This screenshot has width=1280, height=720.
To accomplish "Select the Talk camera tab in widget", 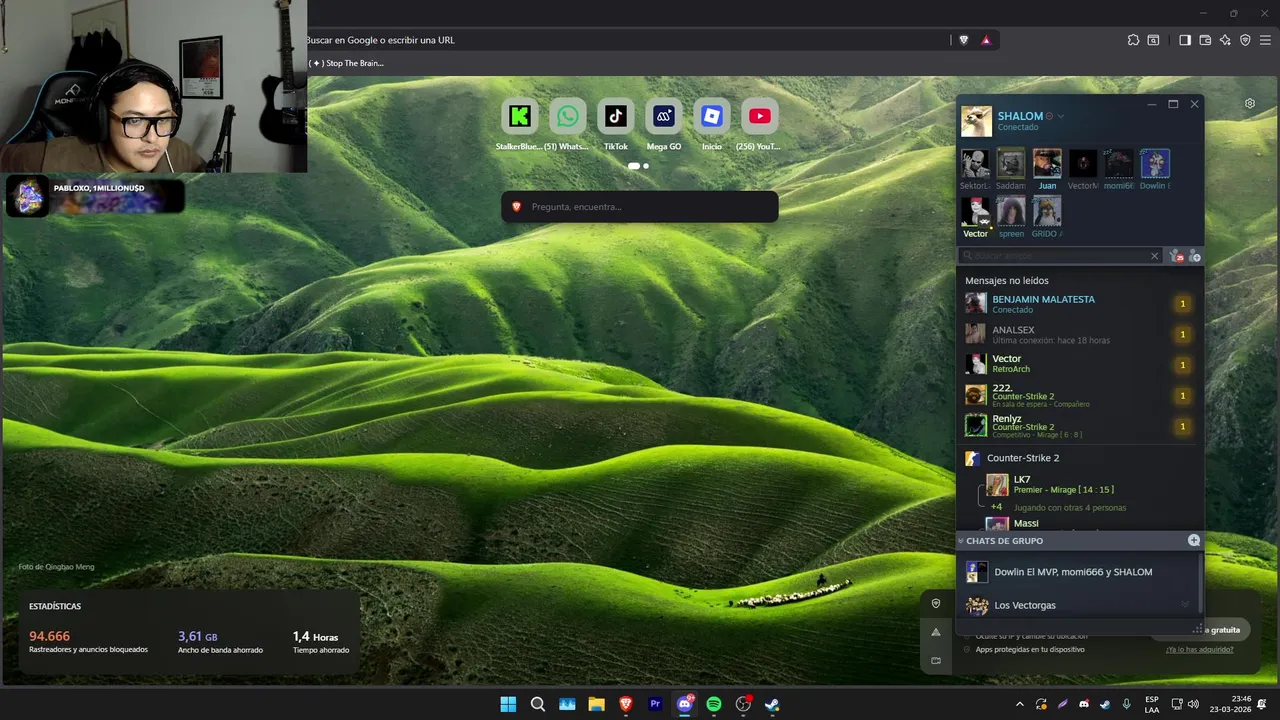I will 936,660.
